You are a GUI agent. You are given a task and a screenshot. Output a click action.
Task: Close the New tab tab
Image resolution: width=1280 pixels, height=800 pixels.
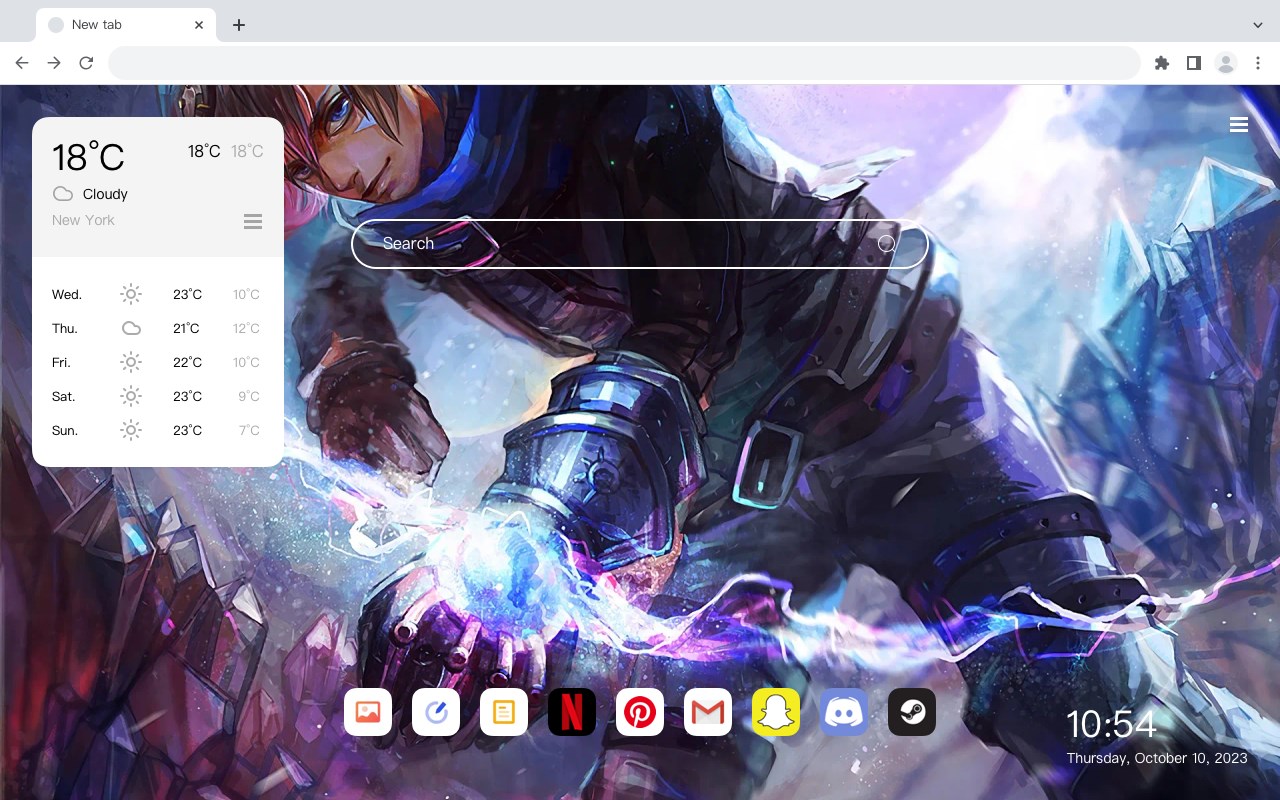(200, 25)
